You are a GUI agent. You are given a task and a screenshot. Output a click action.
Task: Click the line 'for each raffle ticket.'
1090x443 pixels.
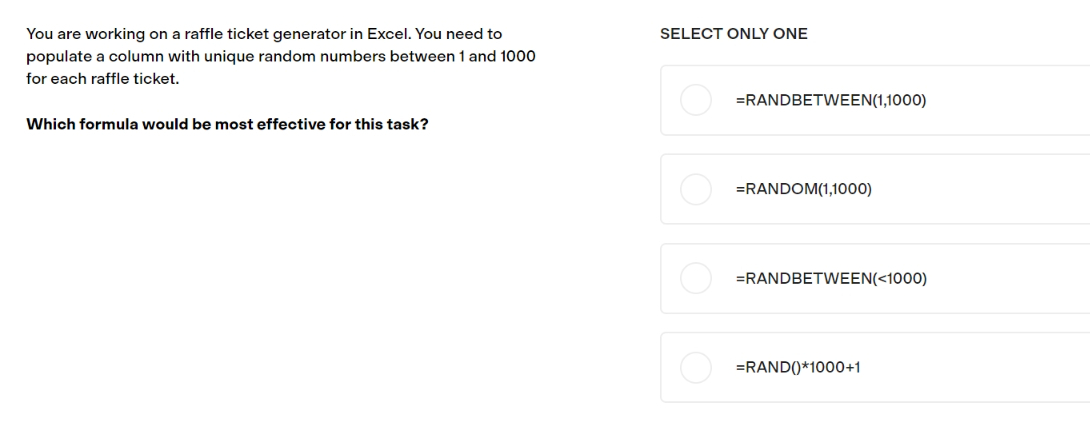click(x=103, y=79)
